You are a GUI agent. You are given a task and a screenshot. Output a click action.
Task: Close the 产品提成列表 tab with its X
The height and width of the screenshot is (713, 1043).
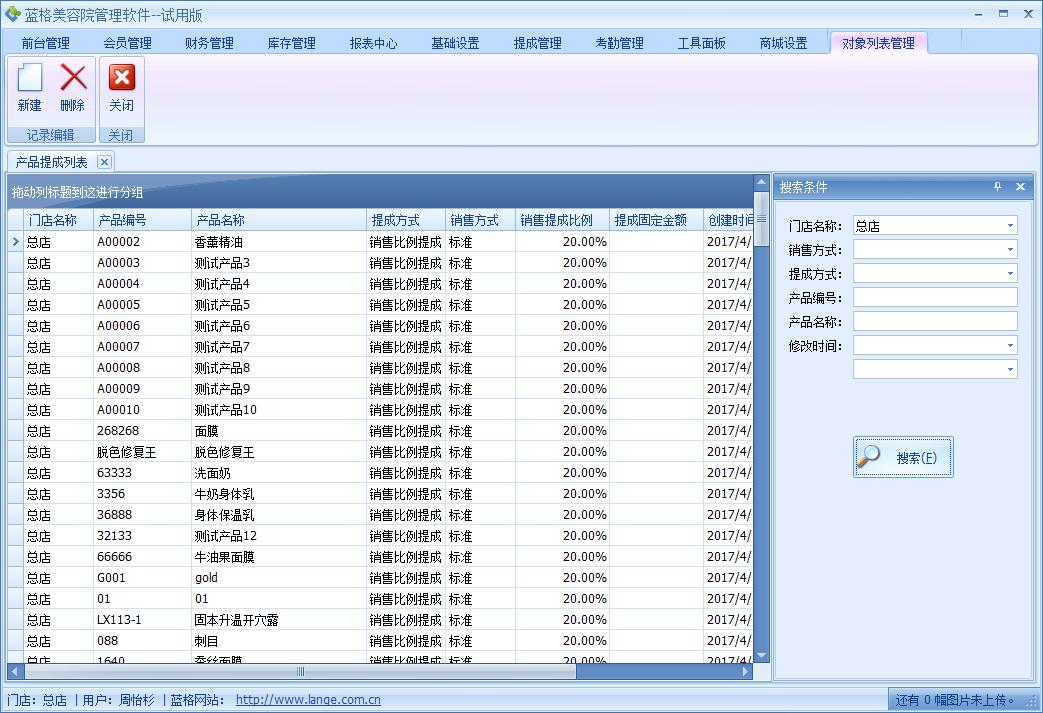[x=104, y=162]
